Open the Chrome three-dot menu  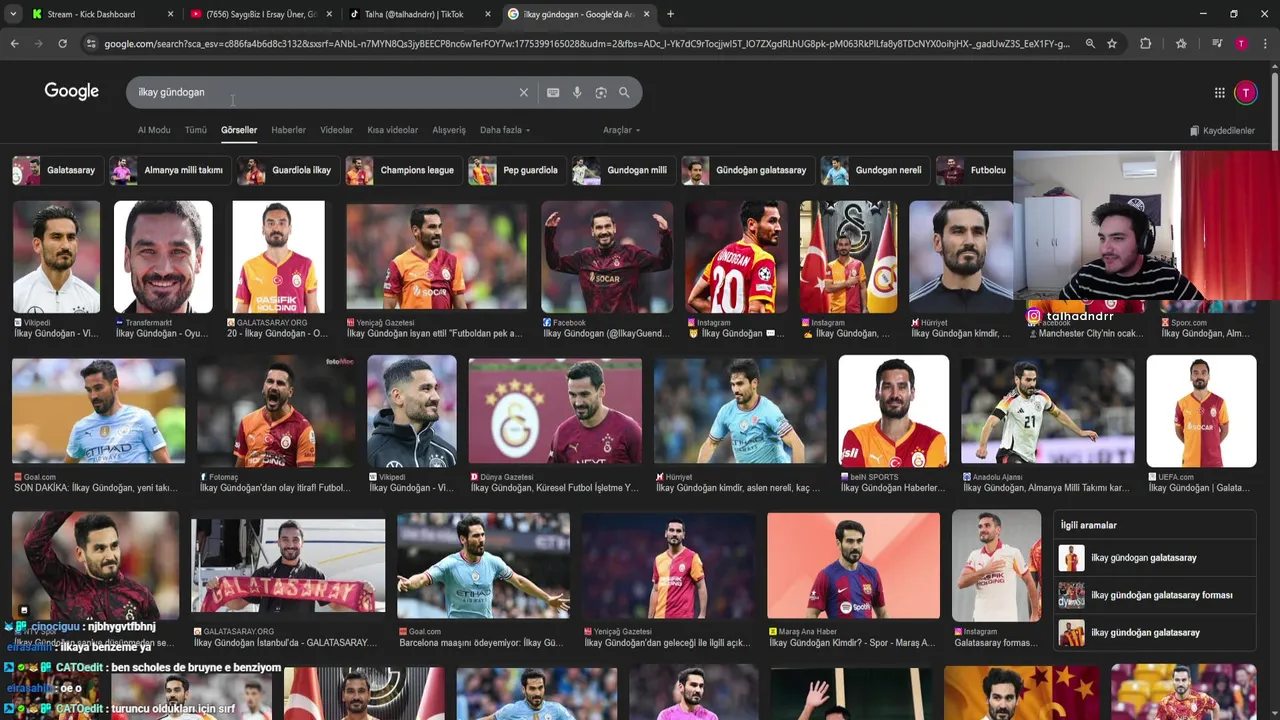(x=1265, y=43)
